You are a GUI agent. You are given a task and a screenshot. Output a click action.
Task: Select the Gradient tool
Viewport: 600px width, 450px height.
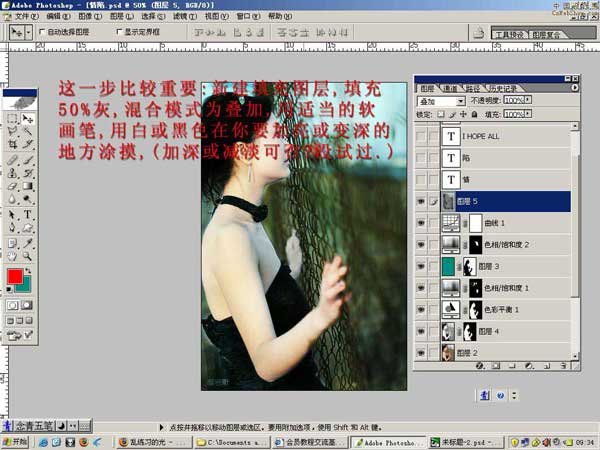pos(27,186)
